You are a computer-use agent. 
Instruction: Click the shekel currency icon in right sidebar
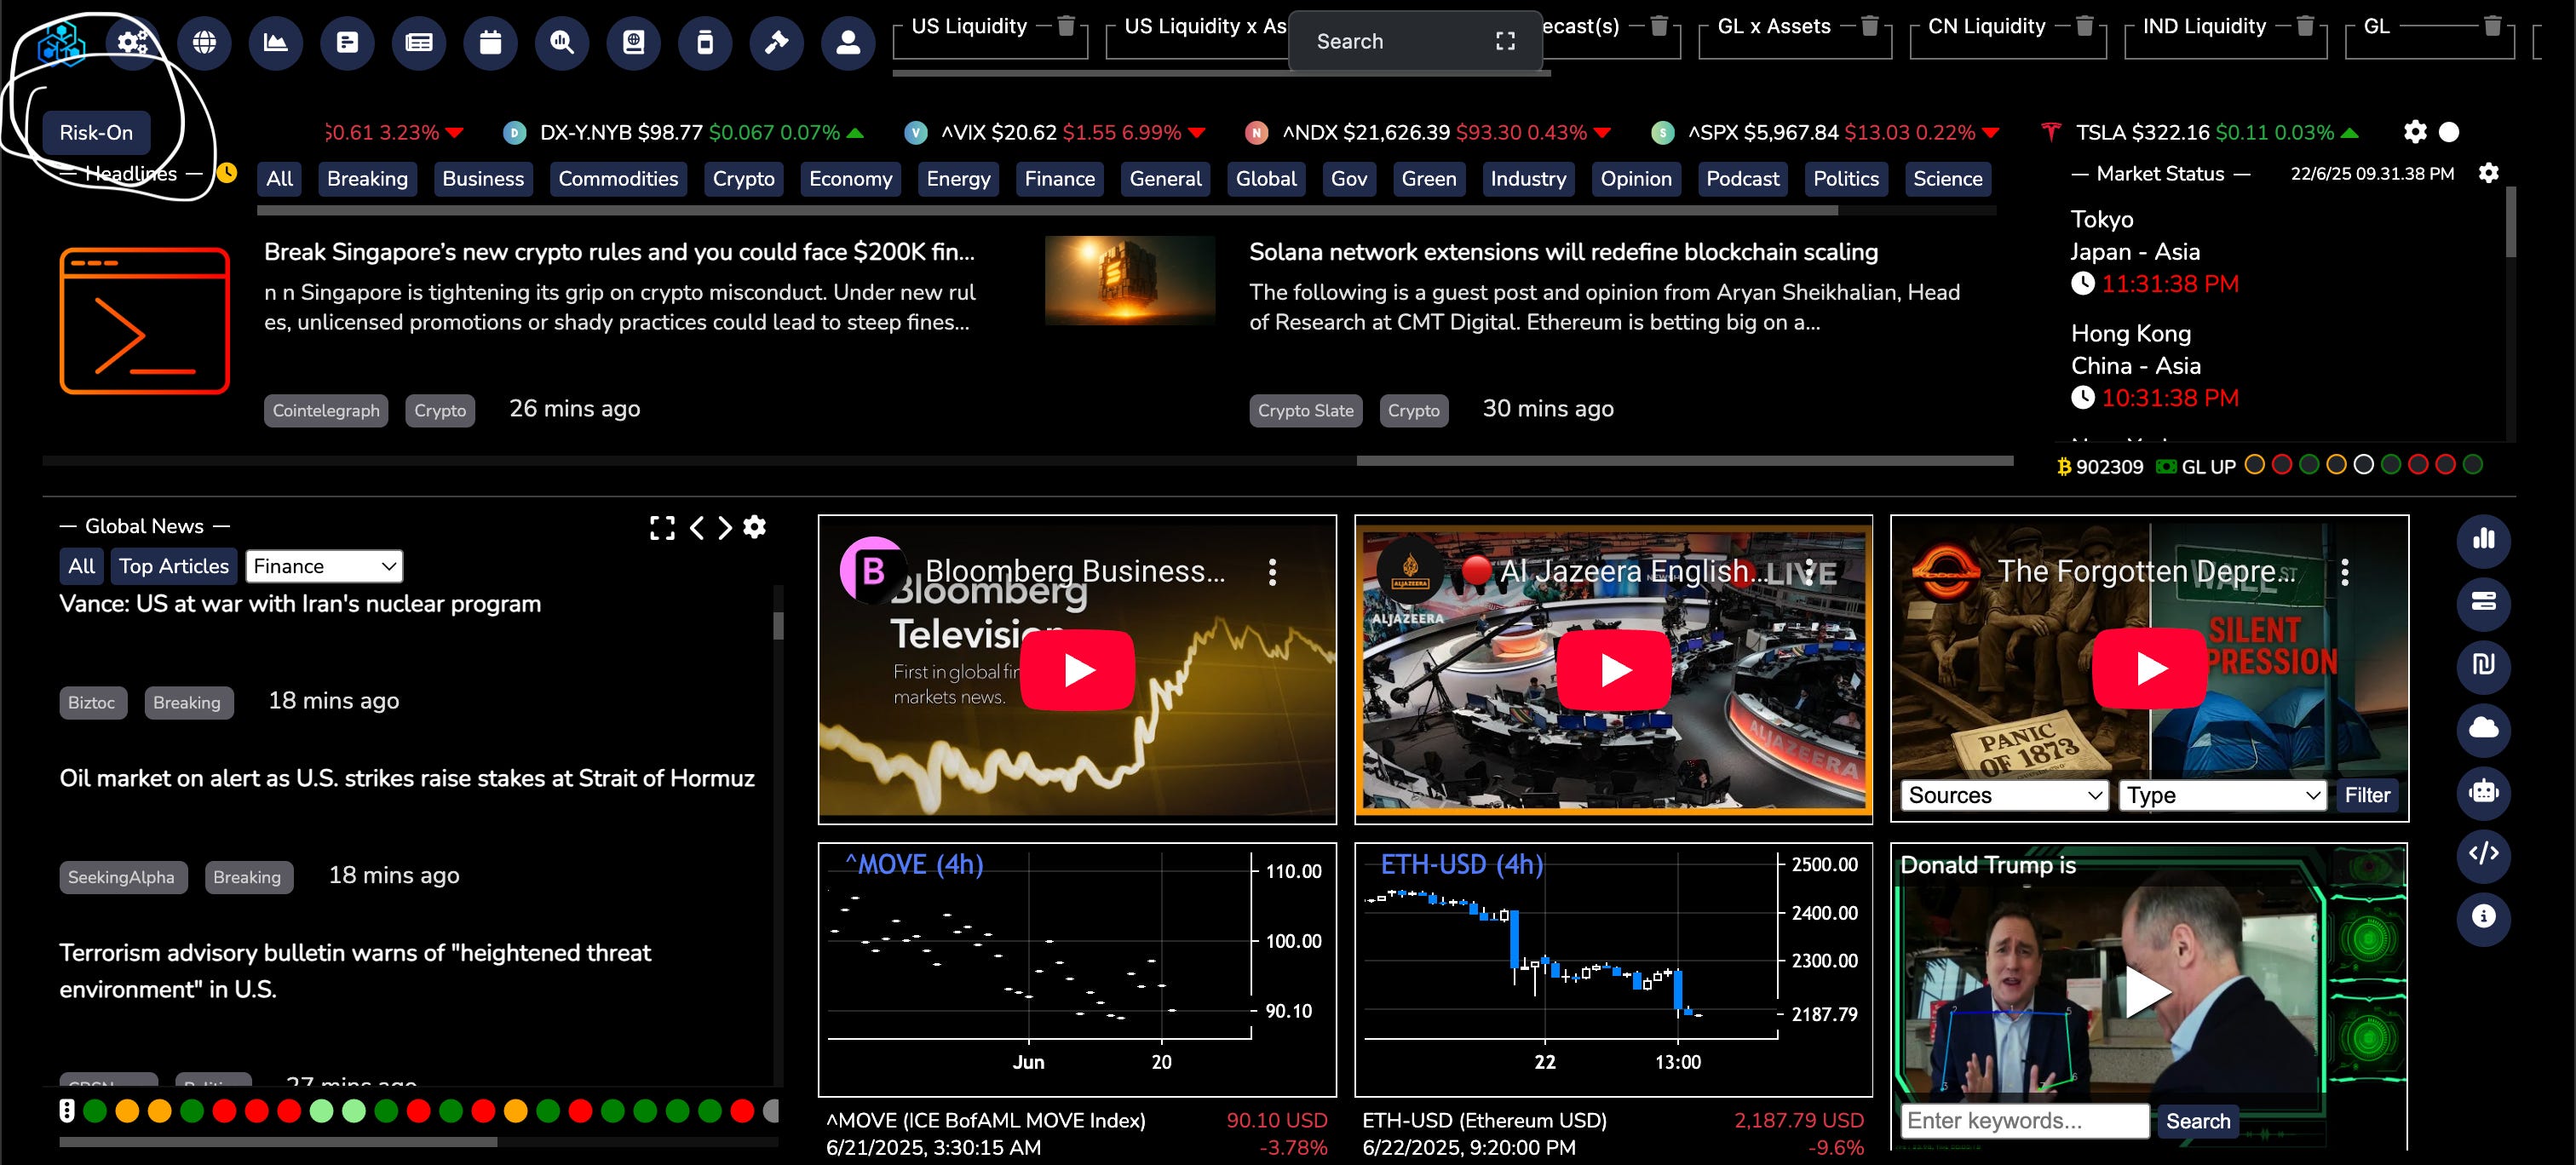[2483, 666]
